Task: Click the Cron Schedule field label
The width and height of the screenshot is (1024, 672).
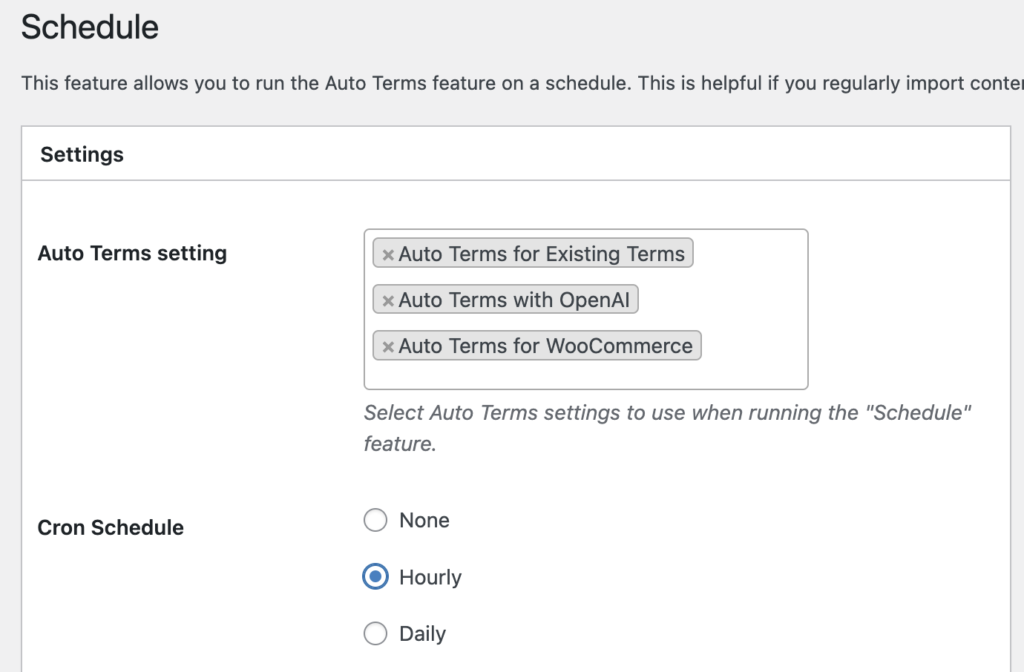Action: pyautogui.click(x=110, y=527)
